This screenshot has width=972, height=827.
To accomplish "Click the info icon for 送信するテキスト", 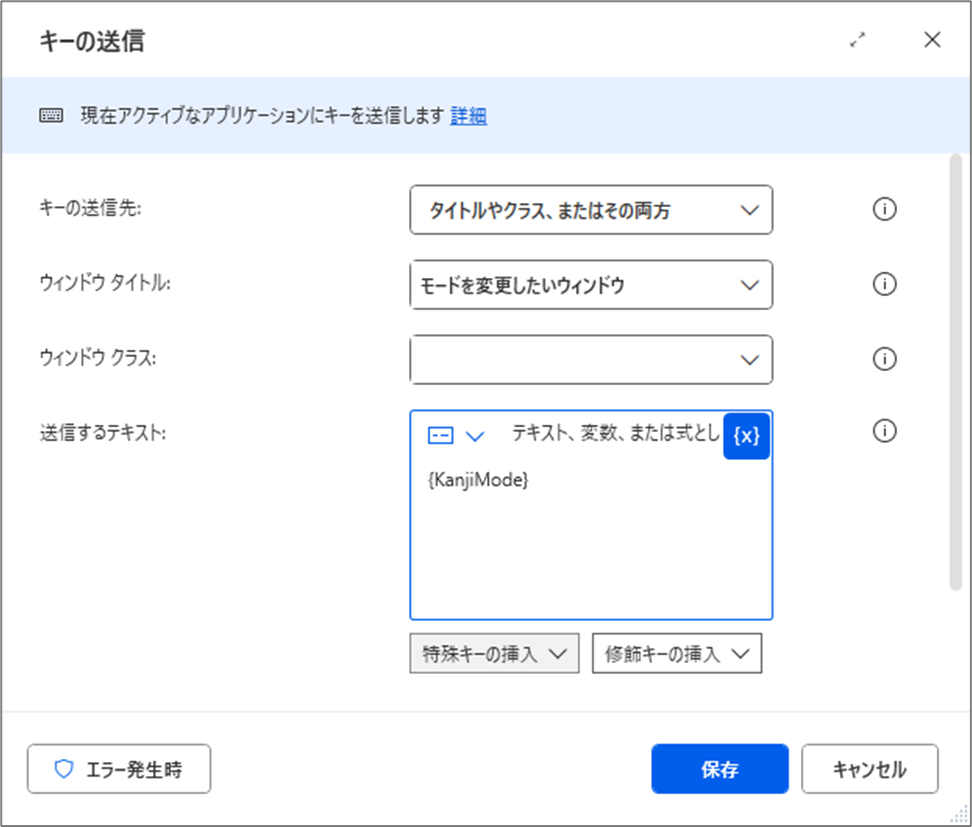I will [884, 431].
